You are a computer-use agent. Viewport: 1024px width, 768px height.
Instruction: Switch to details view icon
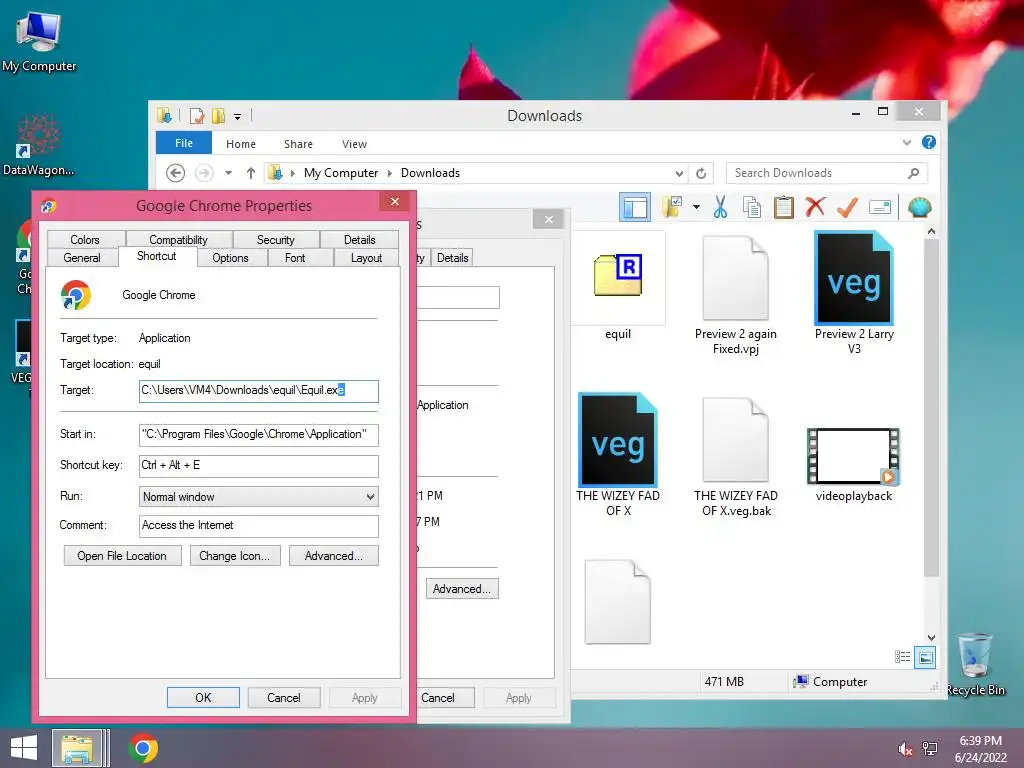point(903,657)
